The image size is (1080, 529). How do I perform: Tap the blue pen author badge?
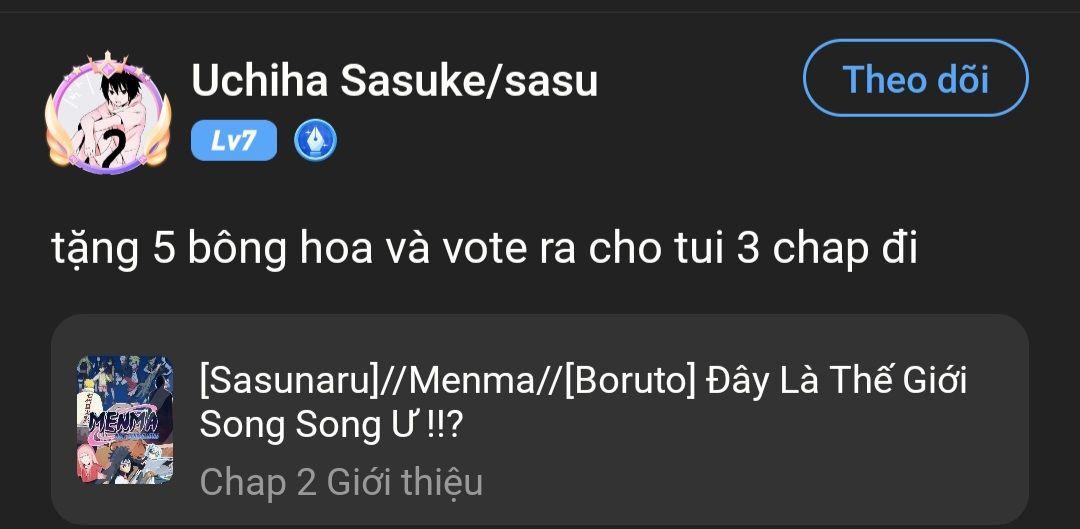pos(315,141)
